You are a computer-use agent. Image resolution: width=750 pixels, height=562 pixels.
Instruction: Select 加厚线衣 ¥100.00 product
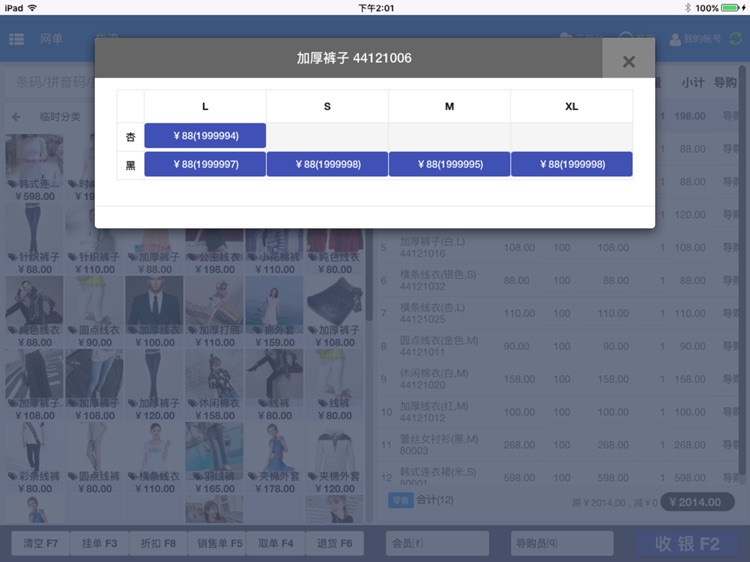point(154,312)
